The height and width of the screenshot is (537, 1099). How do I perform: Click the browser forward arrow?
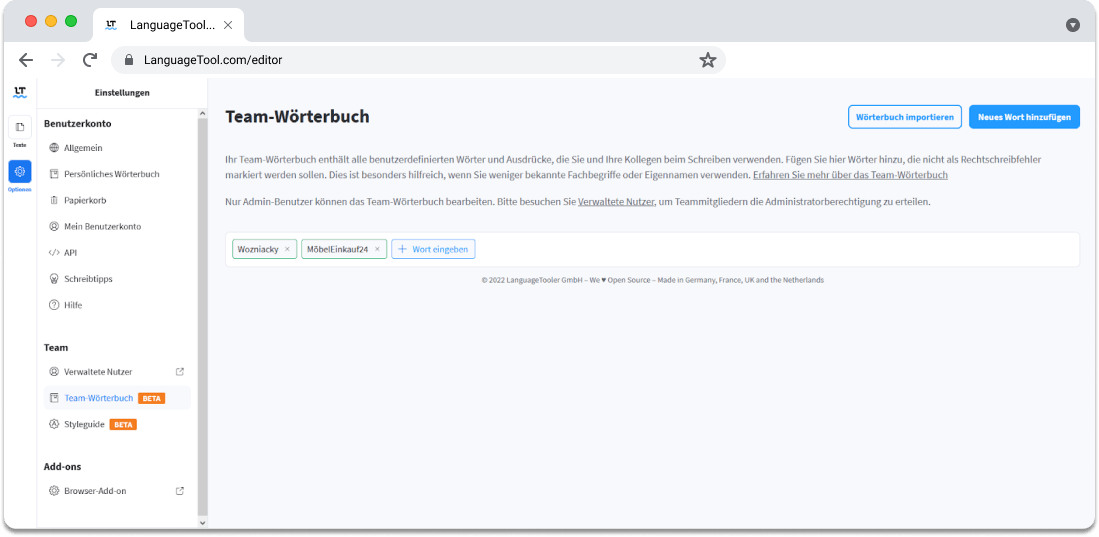[x=58, y=60]
